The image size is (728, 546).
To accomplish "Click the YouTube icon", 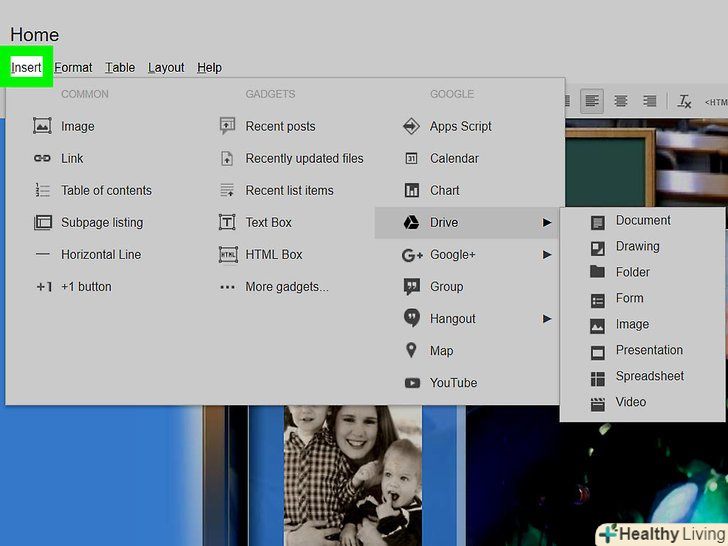I will tap(411, 383).
